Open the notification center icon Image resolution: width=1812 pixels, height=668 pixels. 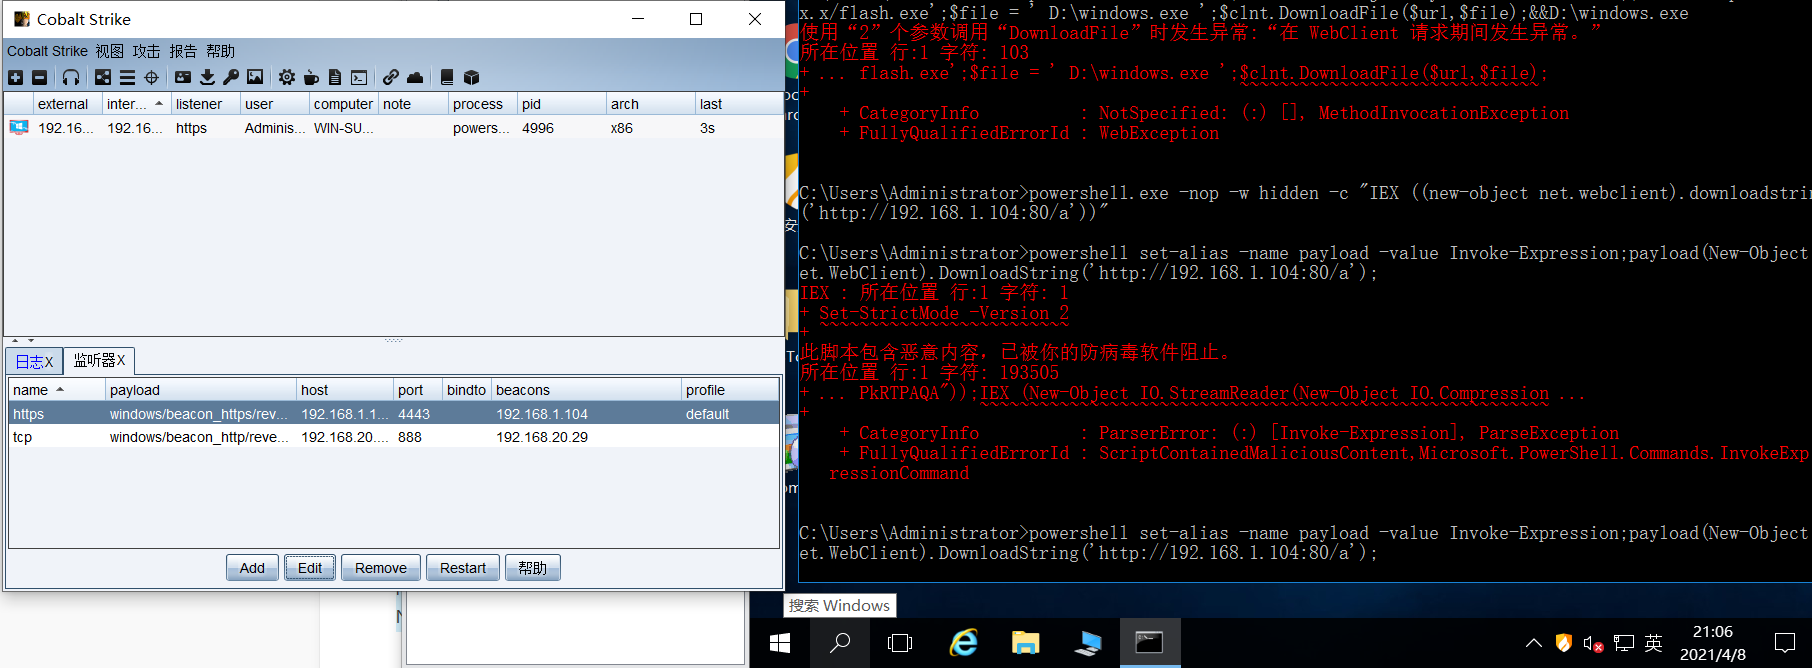coord(1785,643)
